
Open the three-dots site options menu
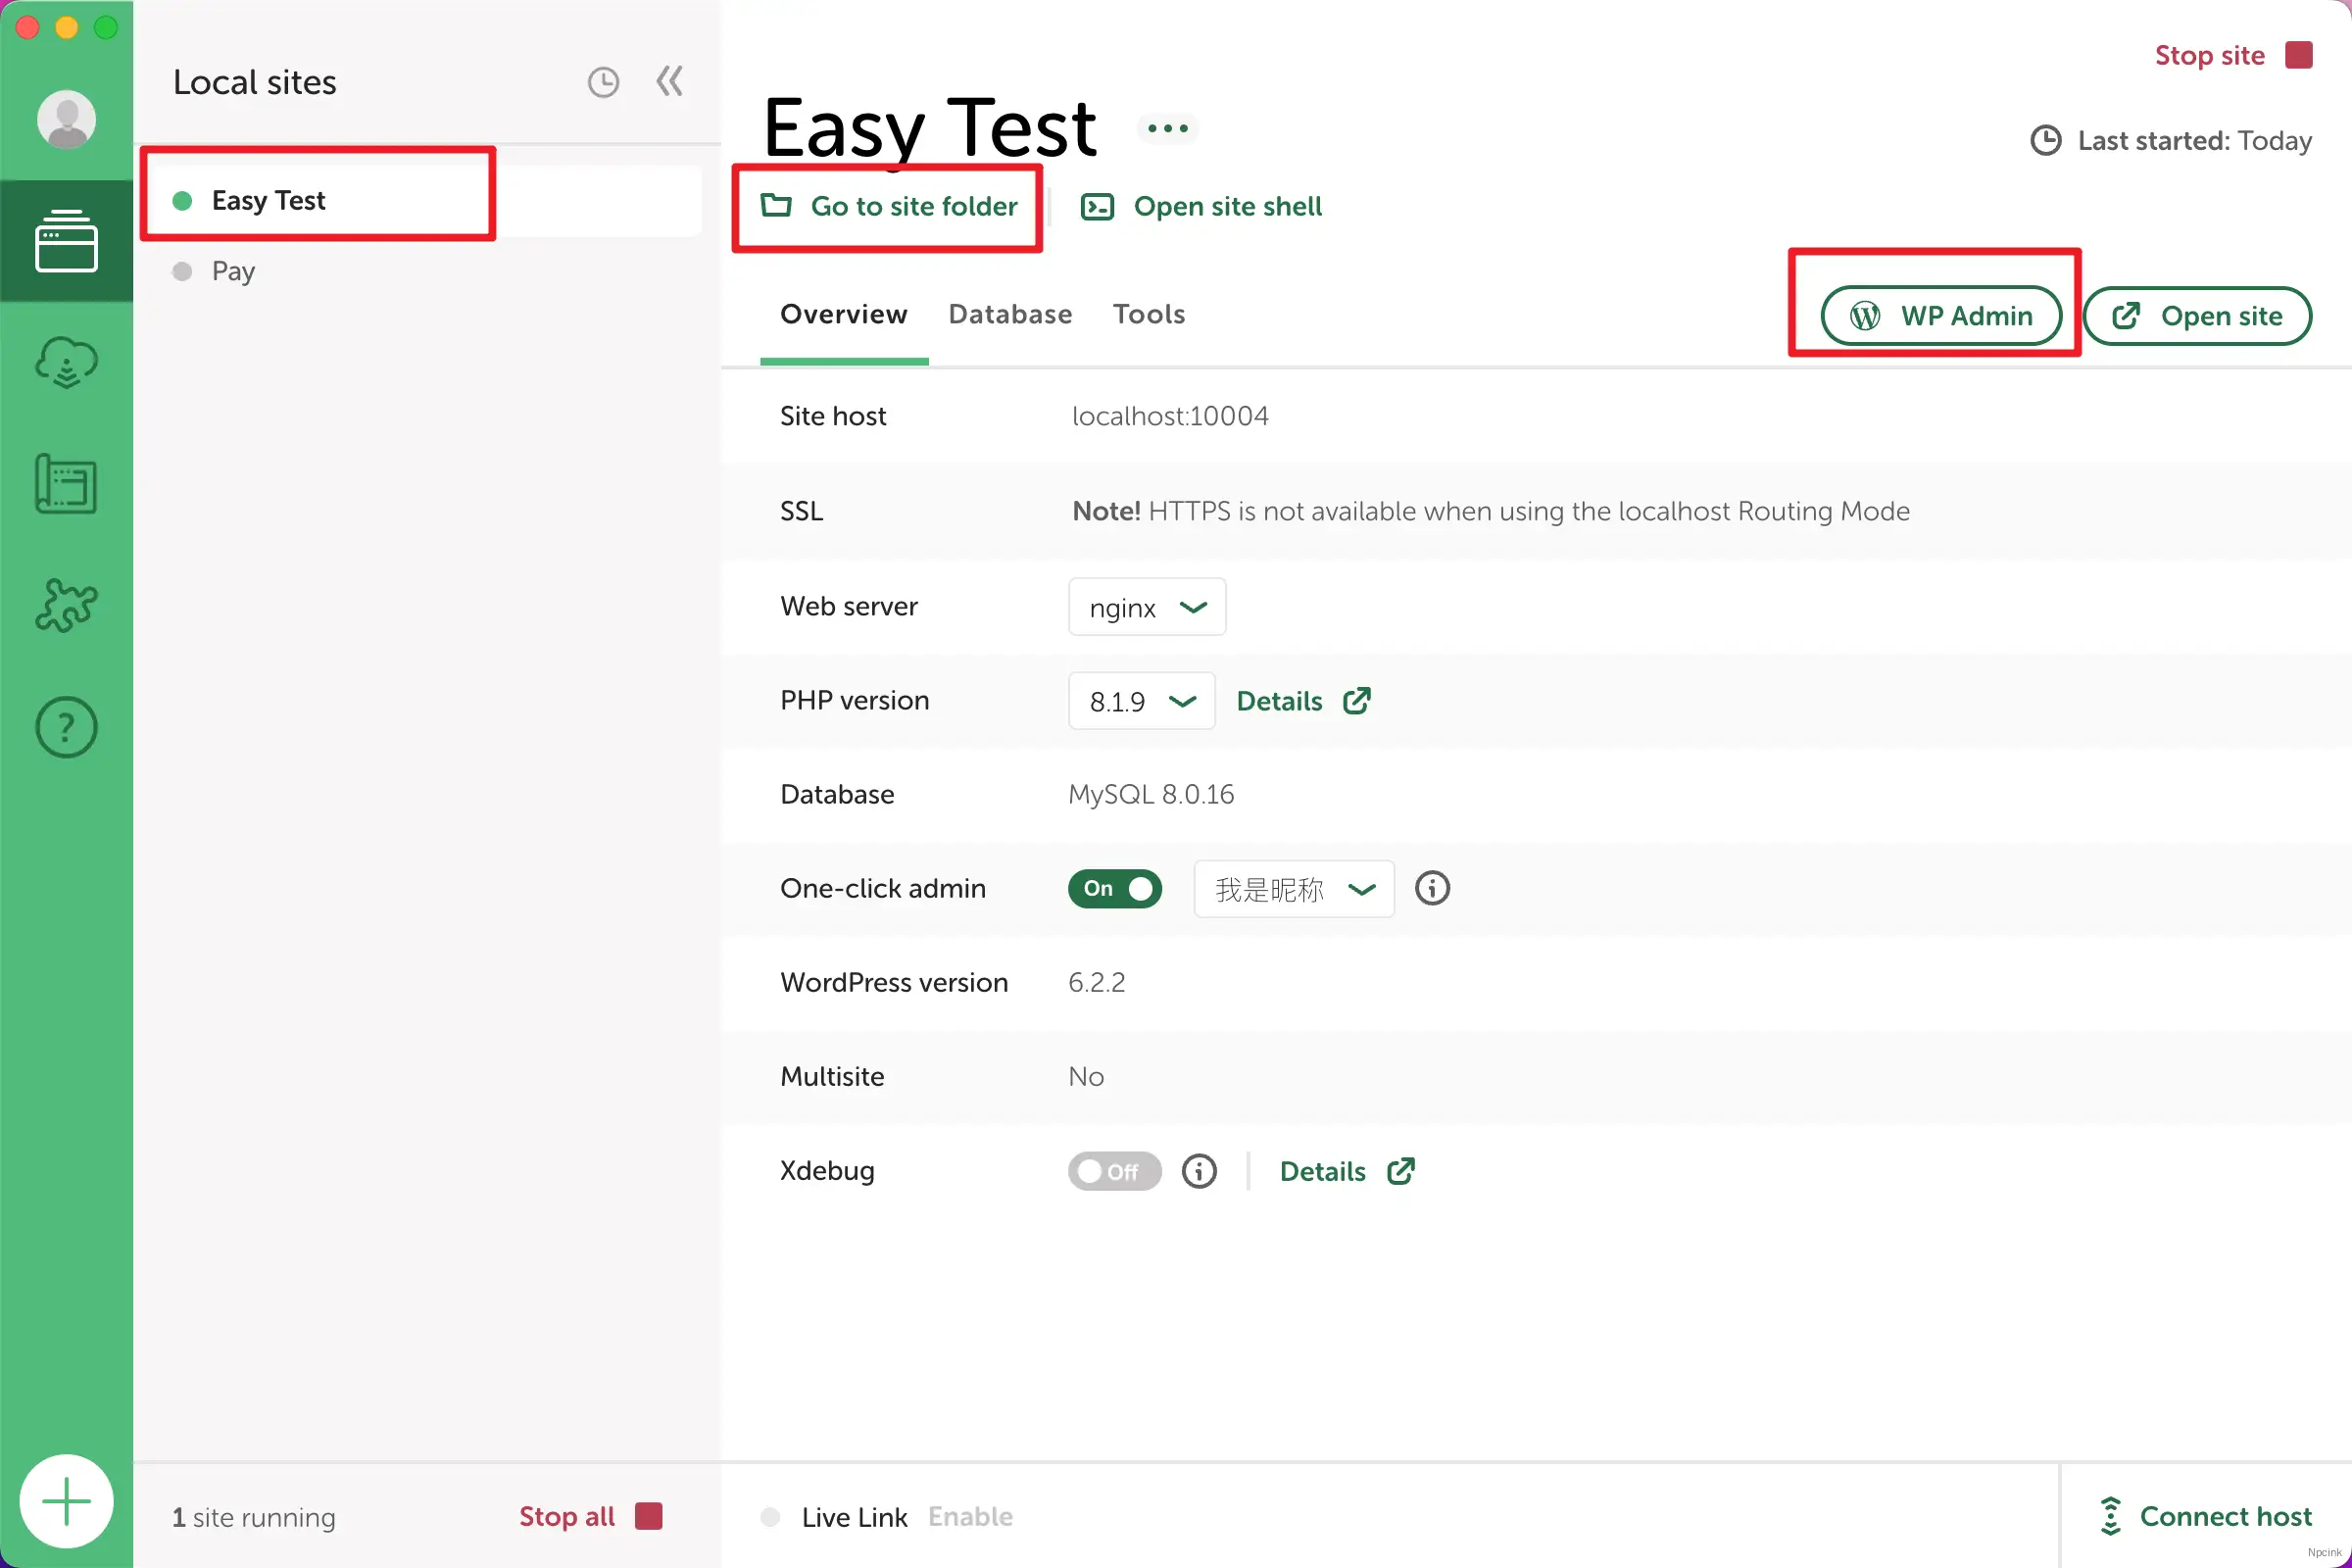coord(1167,128)
